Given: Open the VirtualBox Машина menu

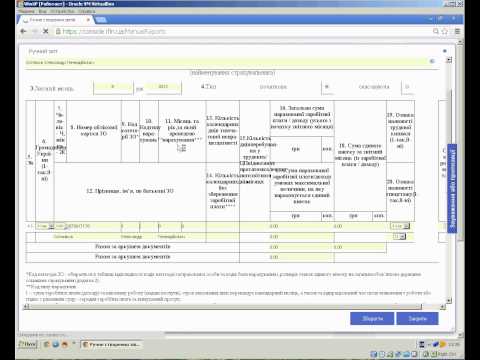Looking at the screenshot, I should [26, 11].
